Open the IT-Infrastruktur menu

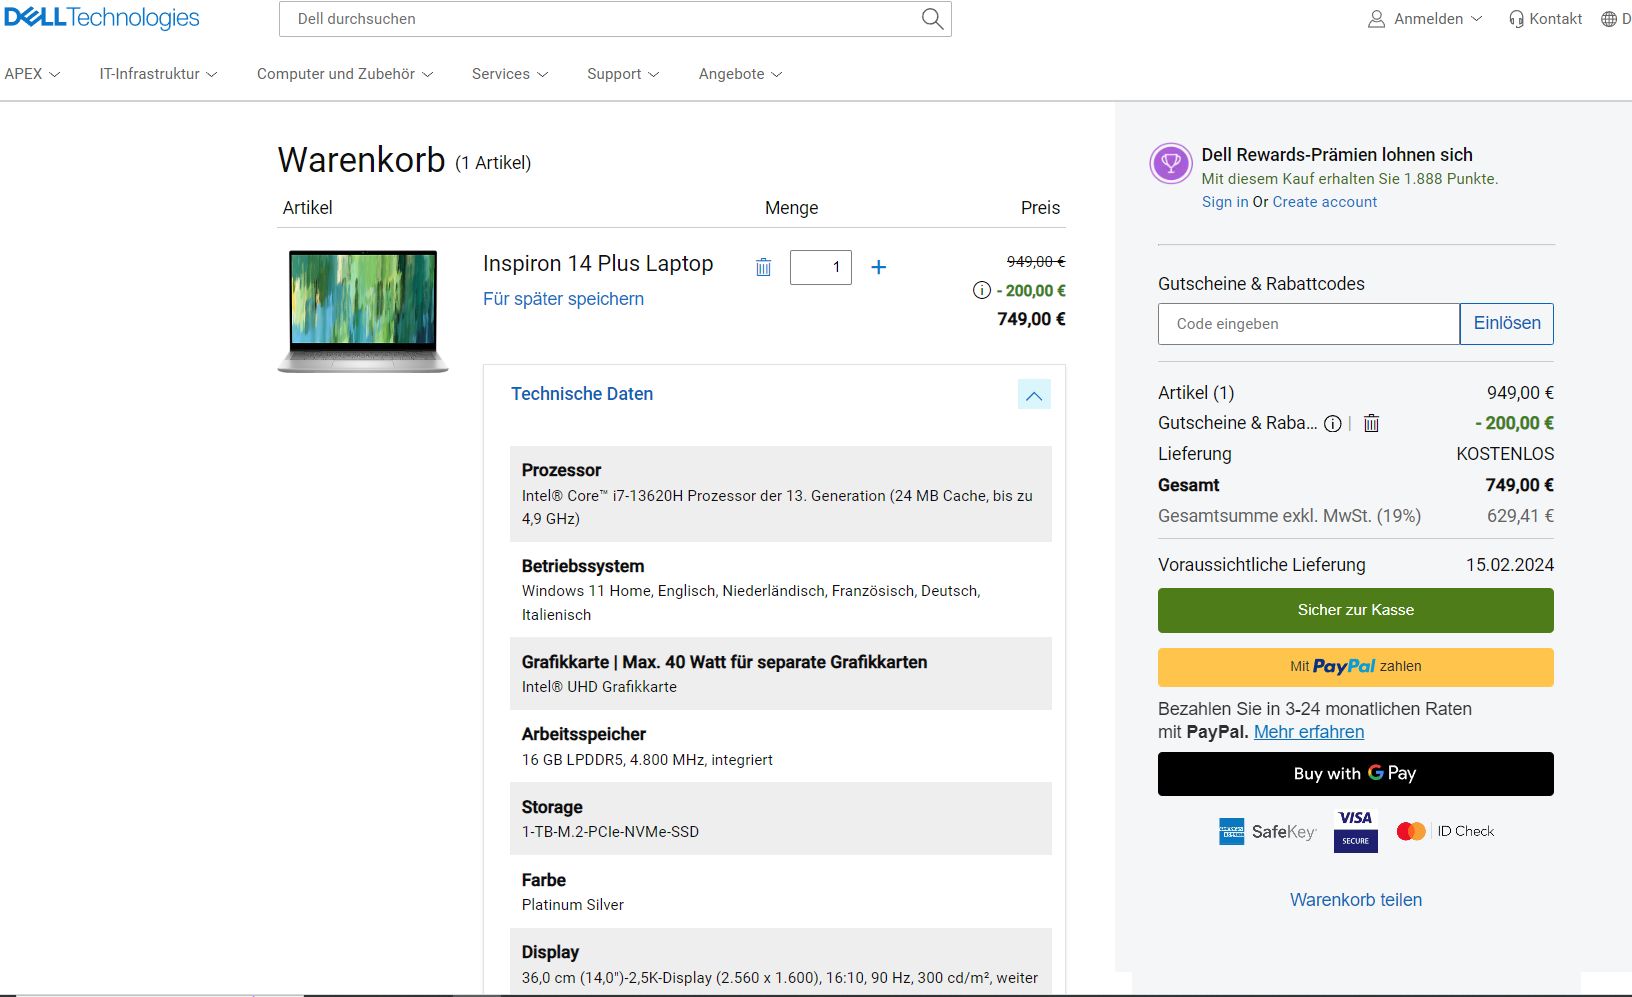pyautogui.click(x=158, y=74)
